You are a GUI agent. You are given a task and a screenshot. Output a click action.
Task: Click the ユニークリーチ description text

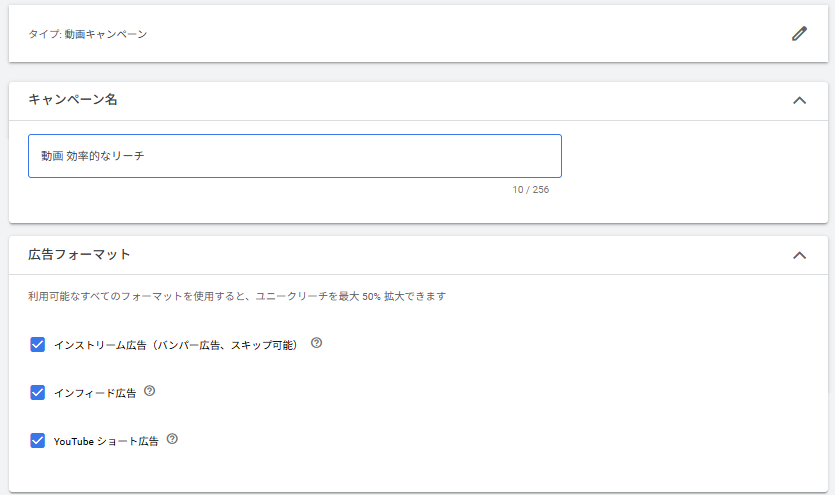tap(237, 296)
